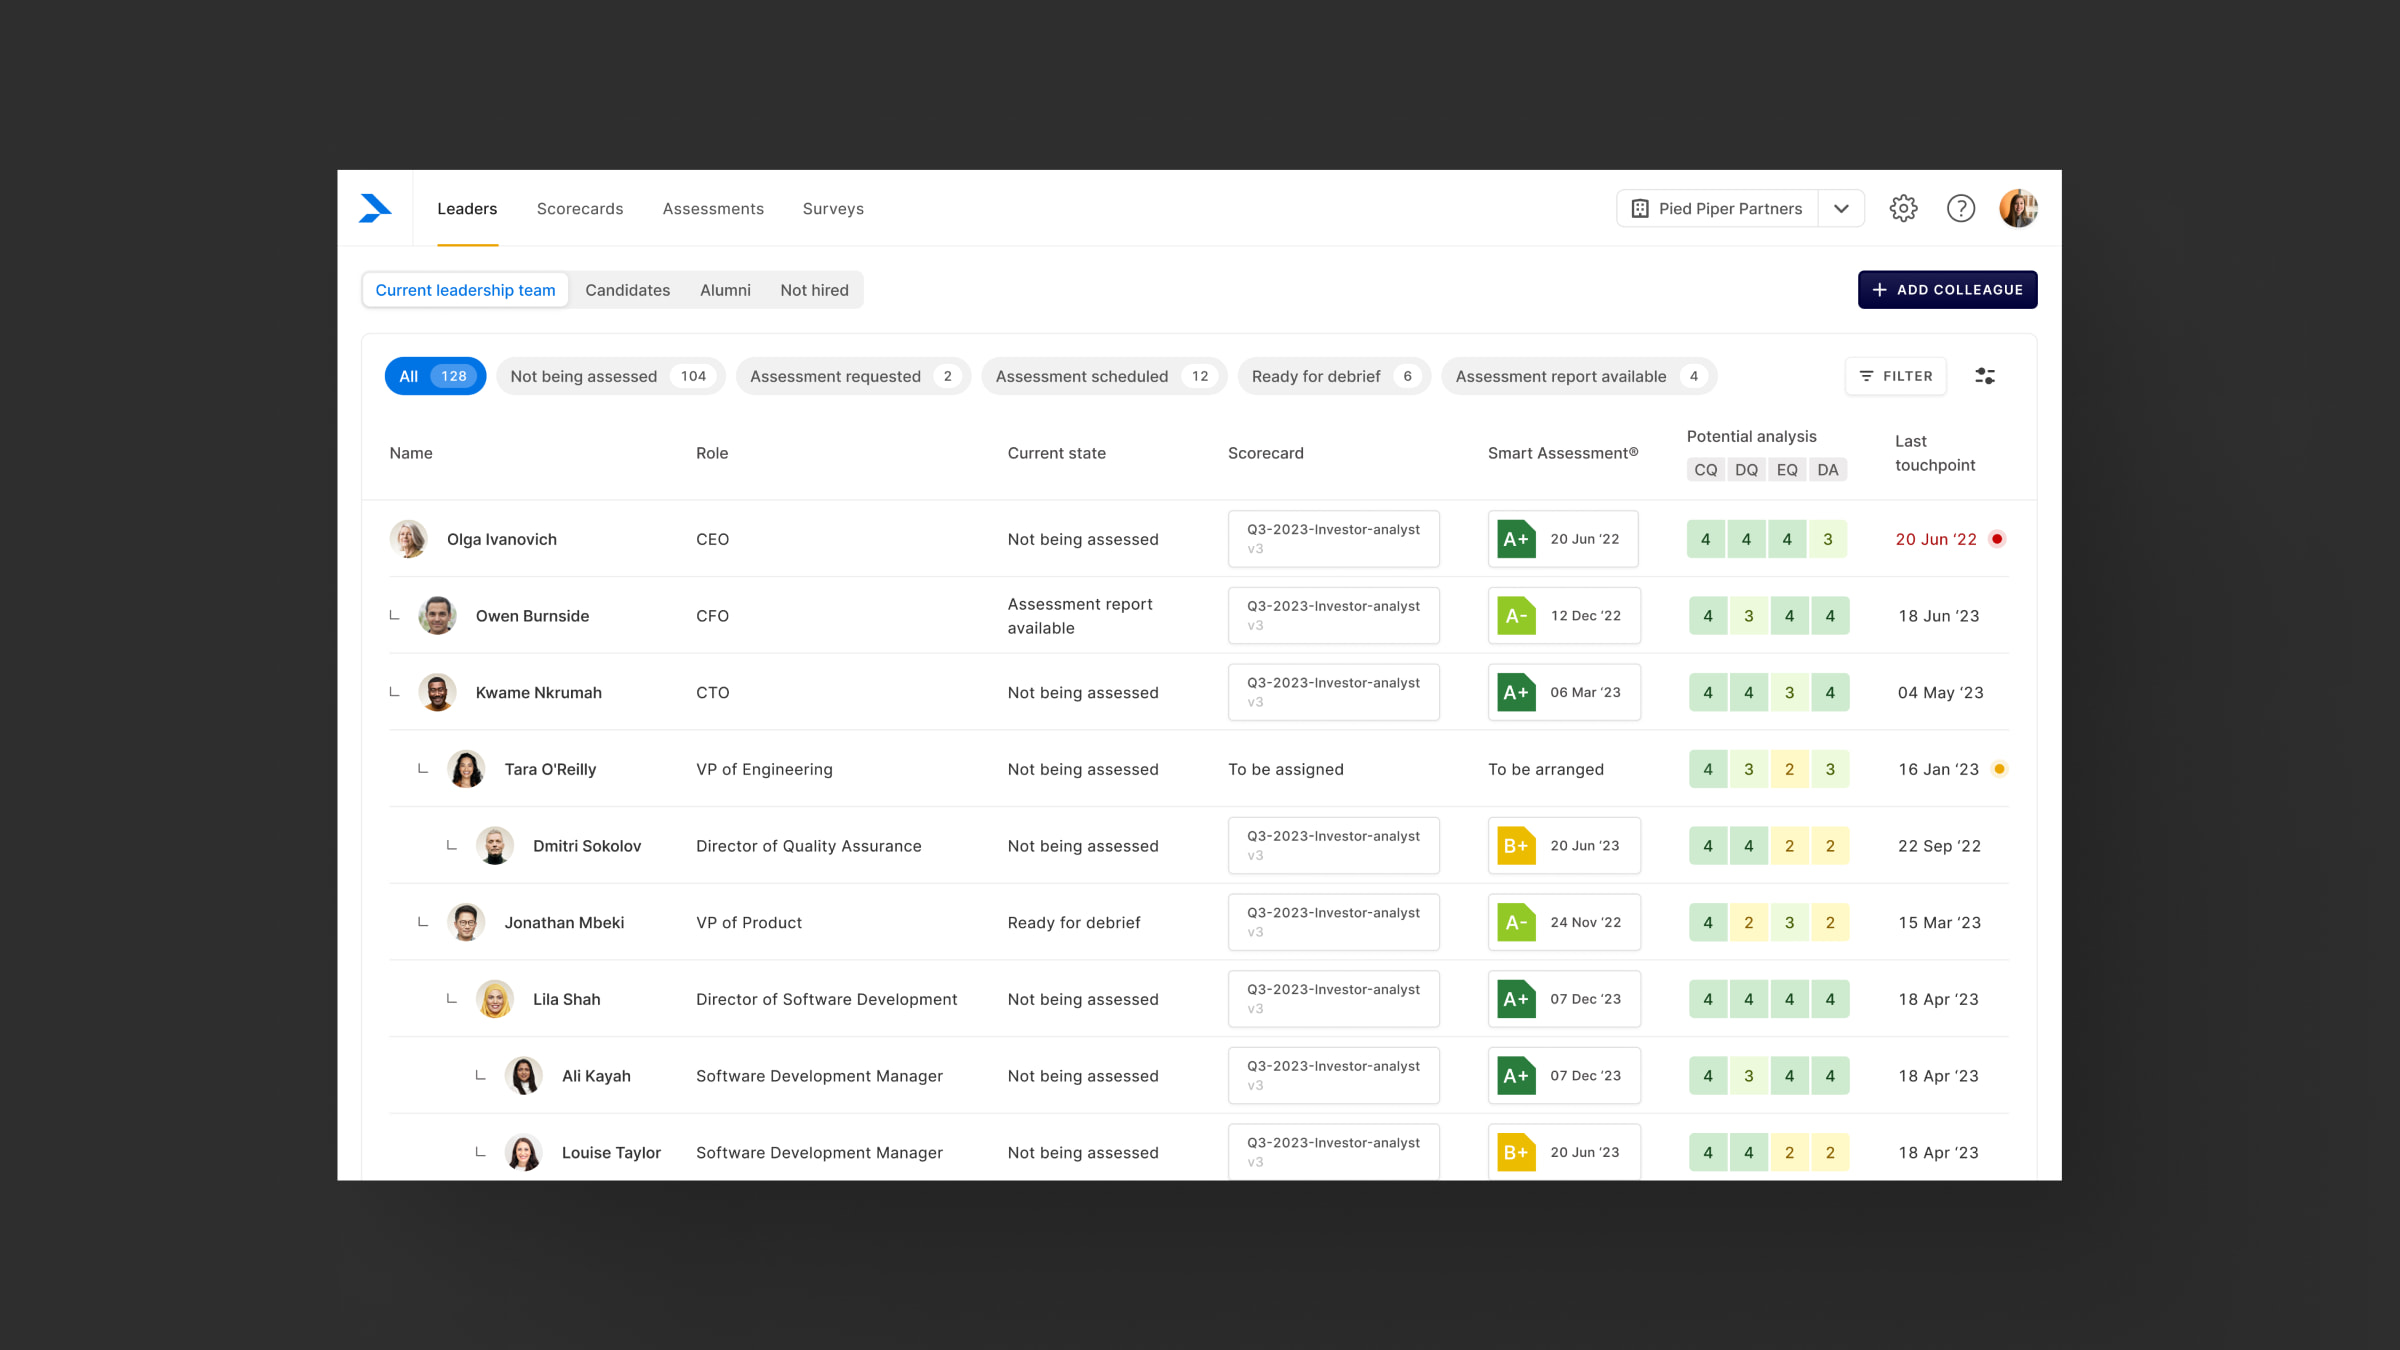Toggle the Assessment requested chip
Image resolution: width=2400 pixels, height=1350 pixels.
pyautogui.click(x=853, y=376)
